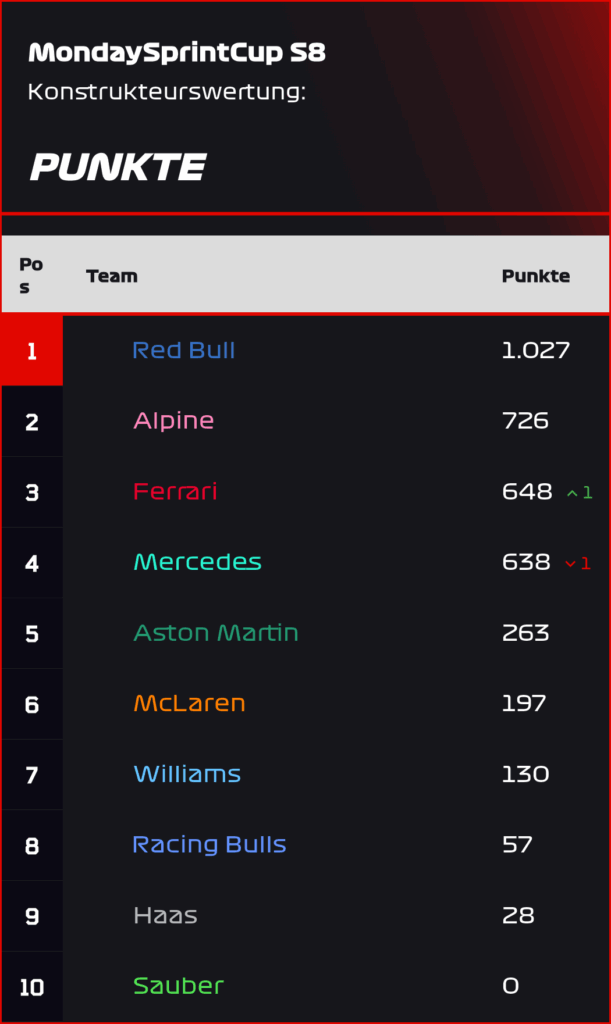Click the Punkte column header

click(x=536, y=276)
